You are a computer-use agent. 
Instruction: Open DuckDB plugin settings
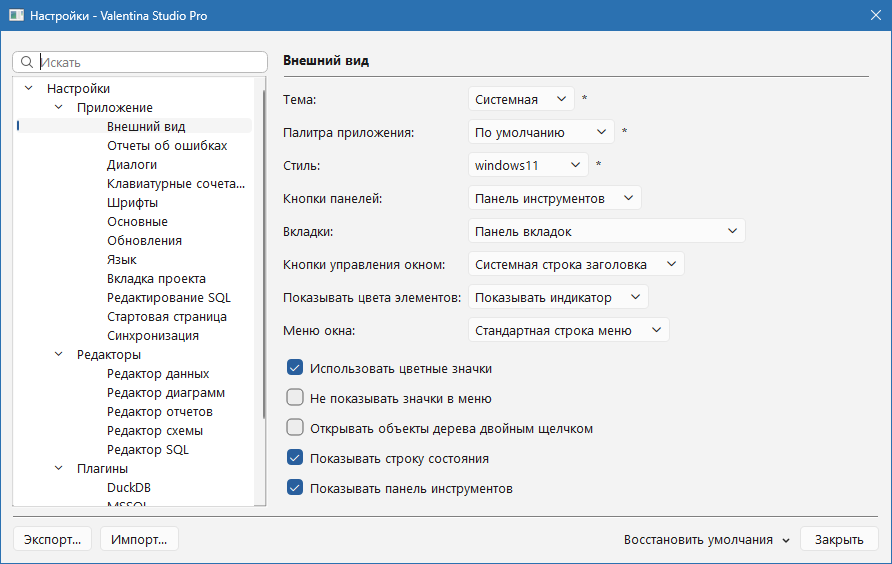(x=129, y=488)
